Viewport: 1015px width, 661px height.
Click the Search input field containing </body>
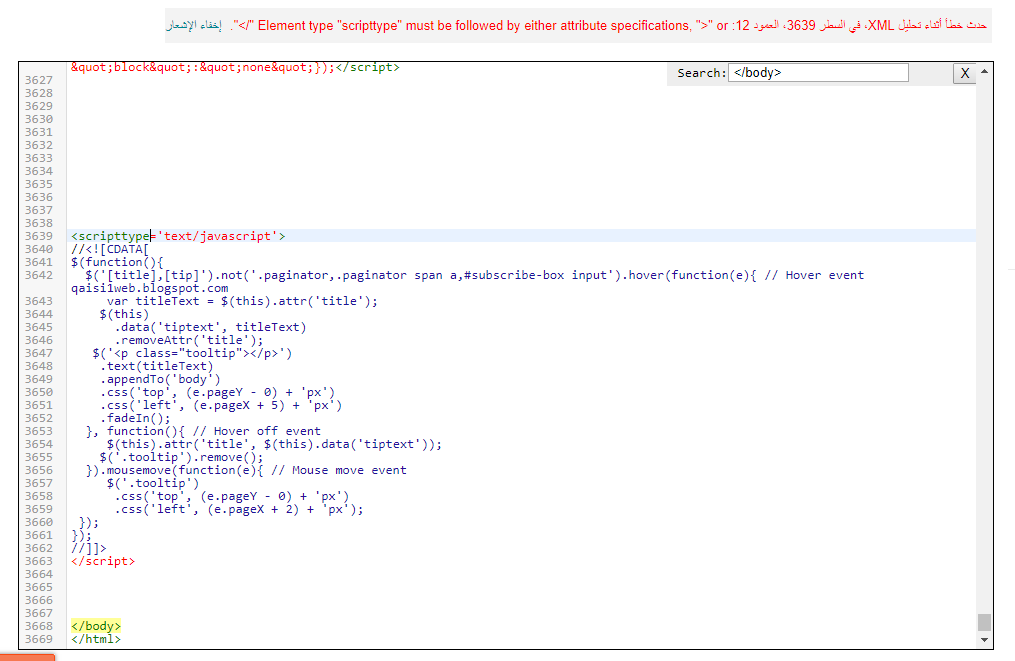click(818, 73)
